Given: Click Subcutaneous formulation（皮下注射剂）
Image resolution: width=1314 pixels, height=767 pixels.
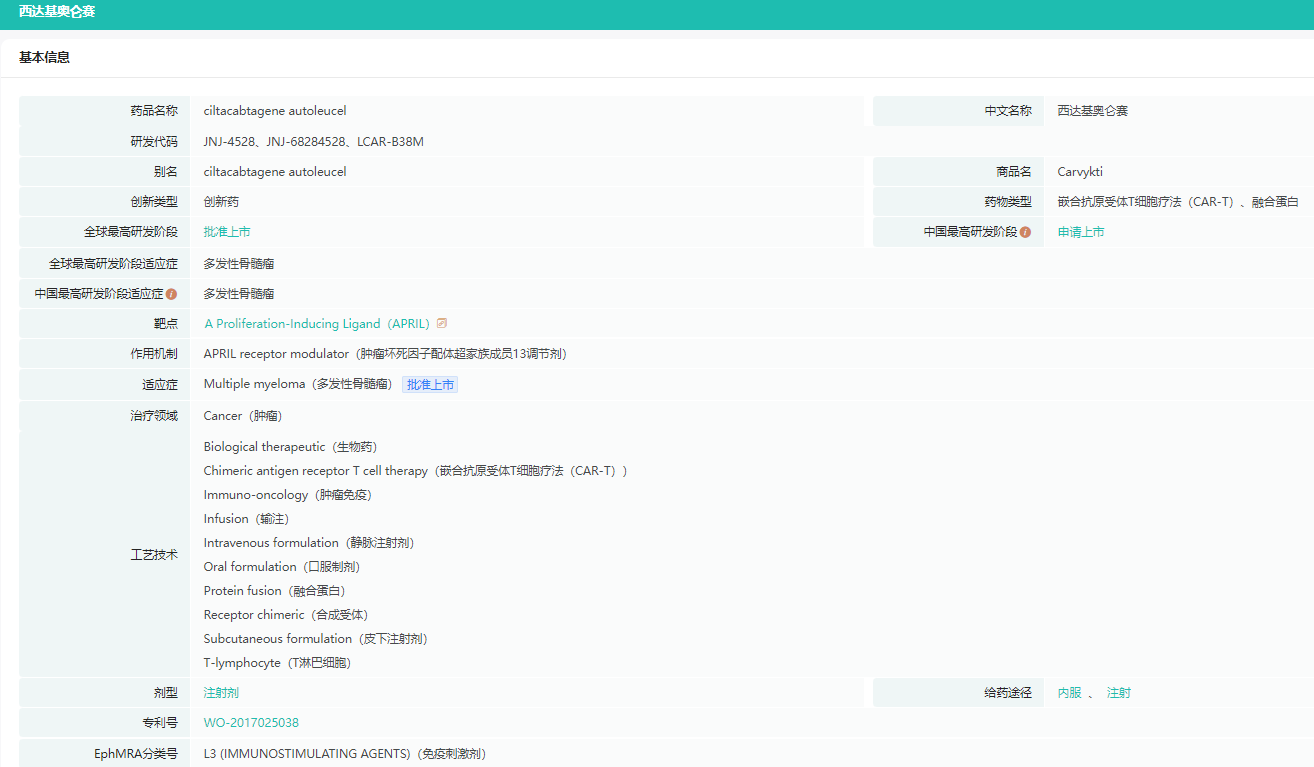Looking at the screenshot, I should 316,639.
